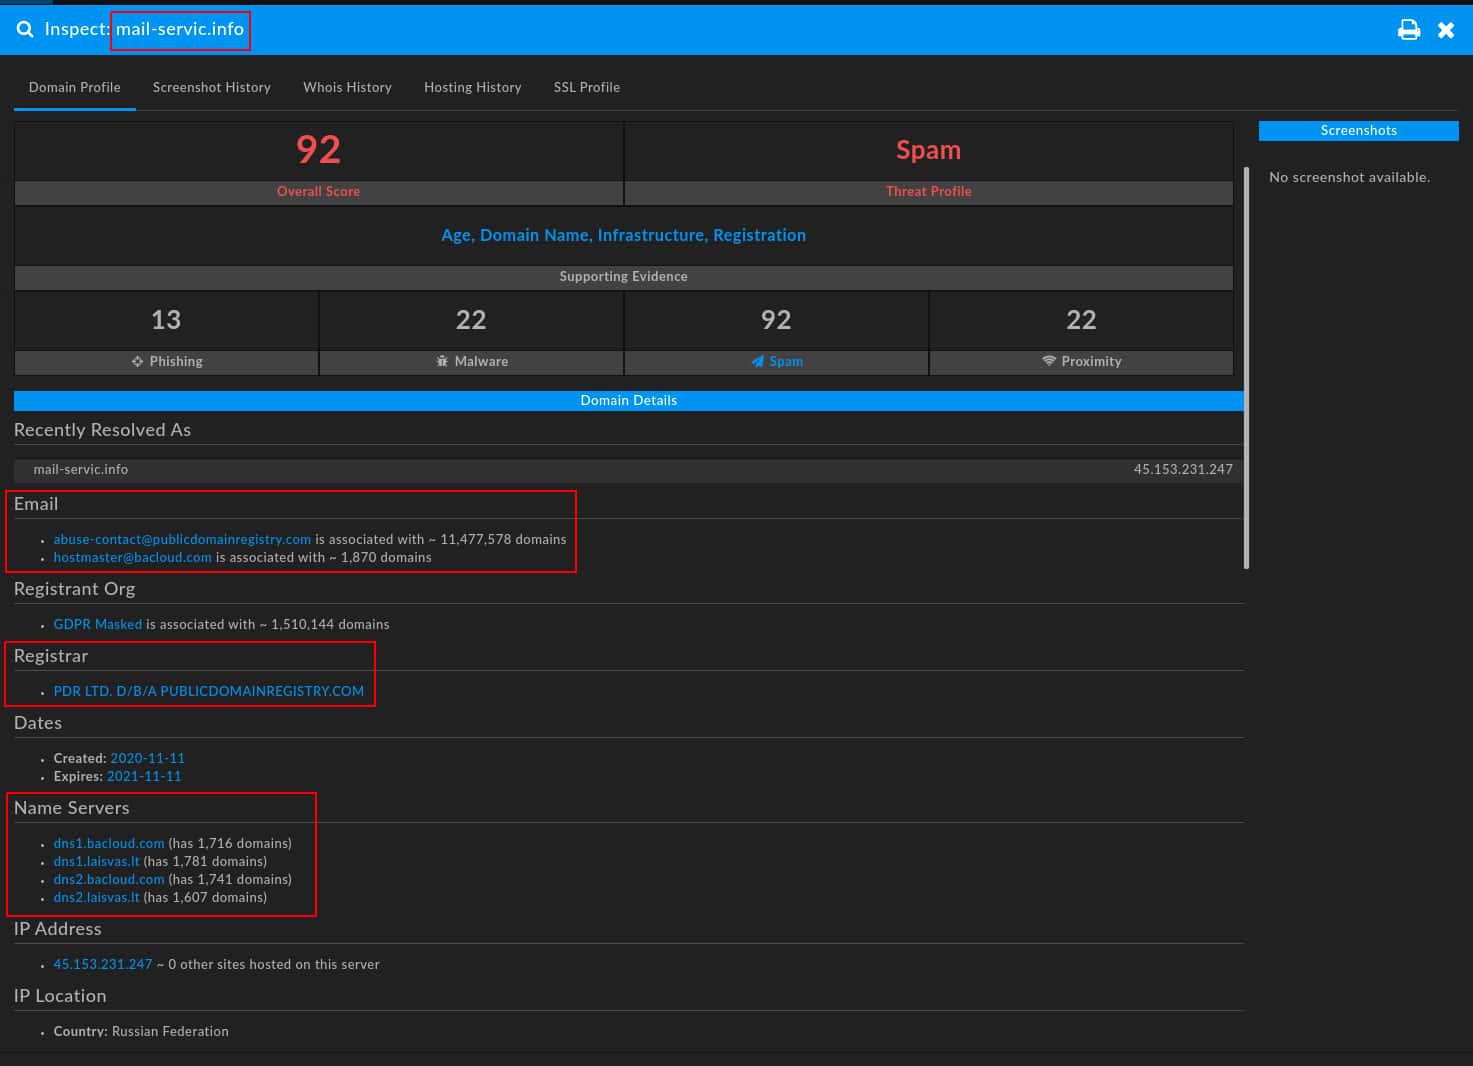Click the print icon
This screenshot has height=1066, width=1473.
point(1409,29)
